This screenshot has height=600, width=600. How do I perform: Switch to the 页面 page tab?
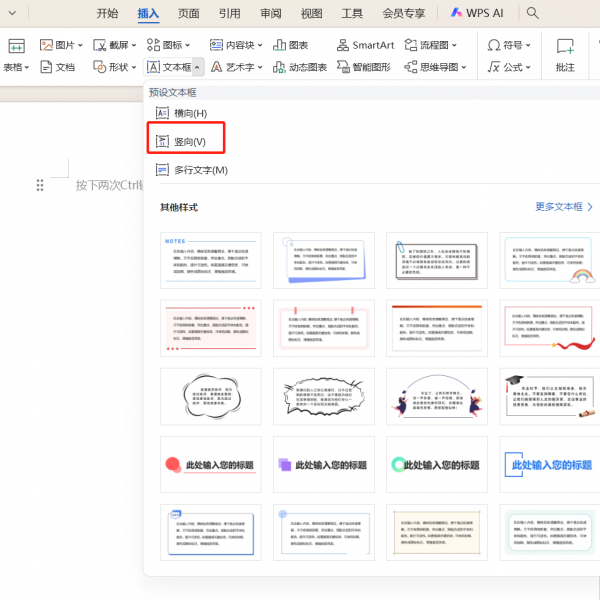click(188, 13)
